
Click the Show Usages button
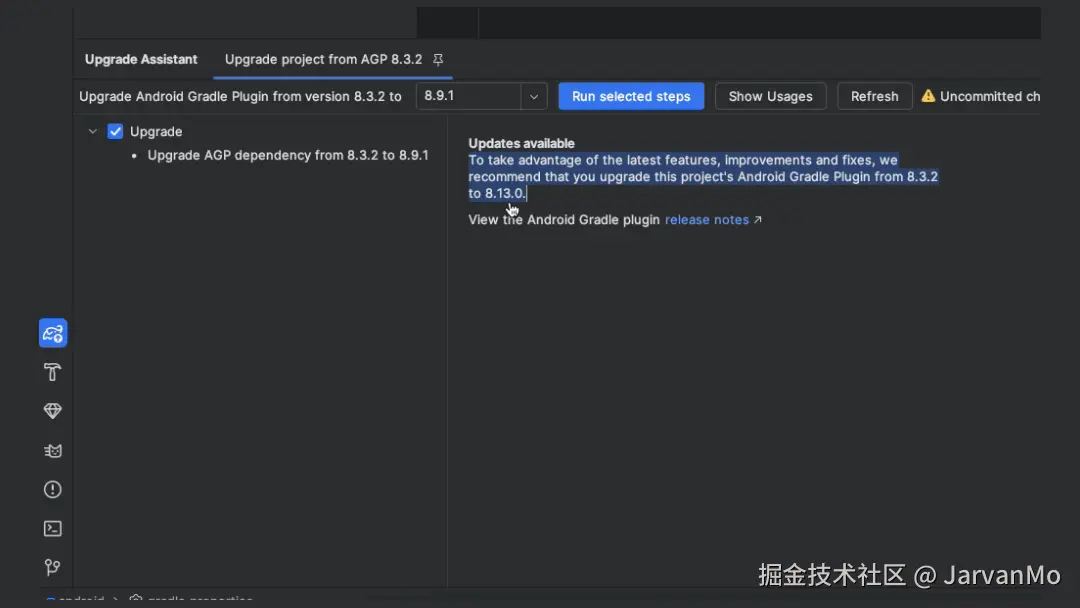[x=770, y=96]
